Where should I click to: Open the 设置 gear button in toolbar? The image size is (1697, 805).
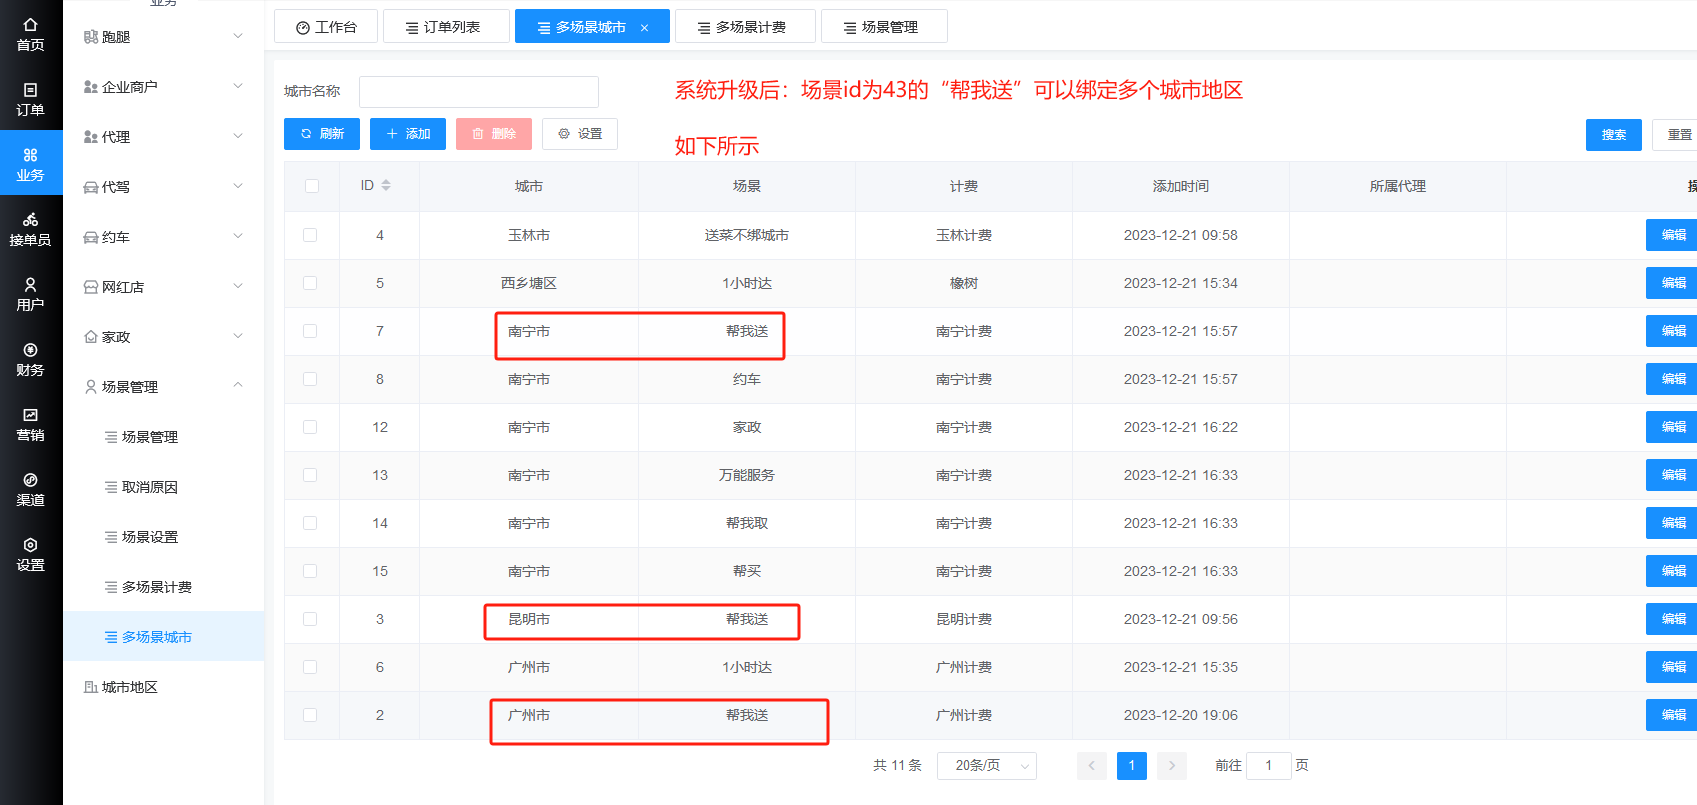coord(580,134)
